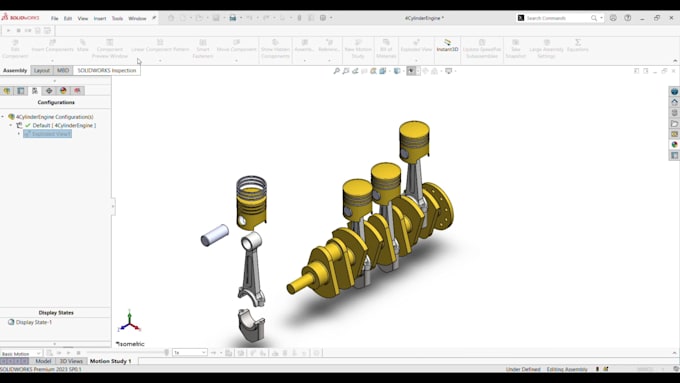Viewport: 680px width, 383px height.
Task: Open Insert Components dropdown arrow
Action: [x=52, y=61]
